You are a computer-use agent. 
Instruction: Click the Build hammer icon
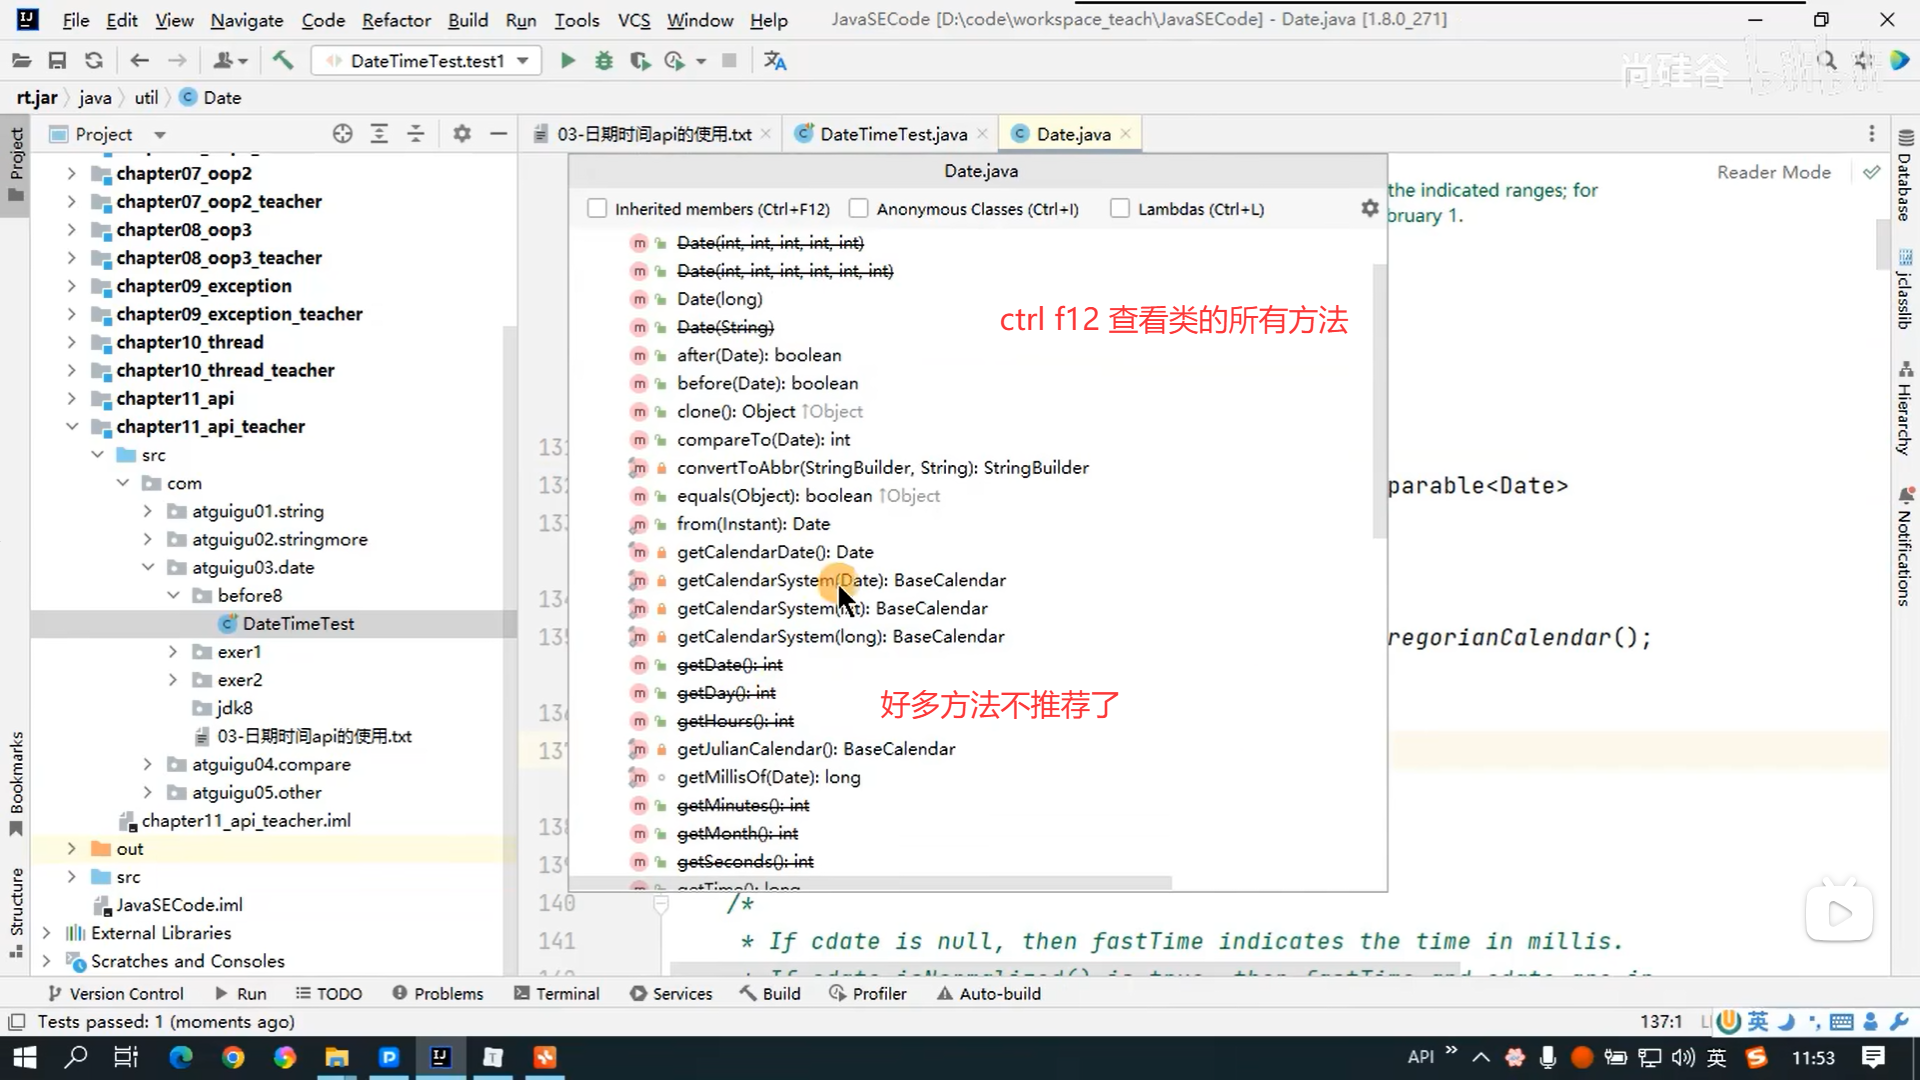[283, 61]
